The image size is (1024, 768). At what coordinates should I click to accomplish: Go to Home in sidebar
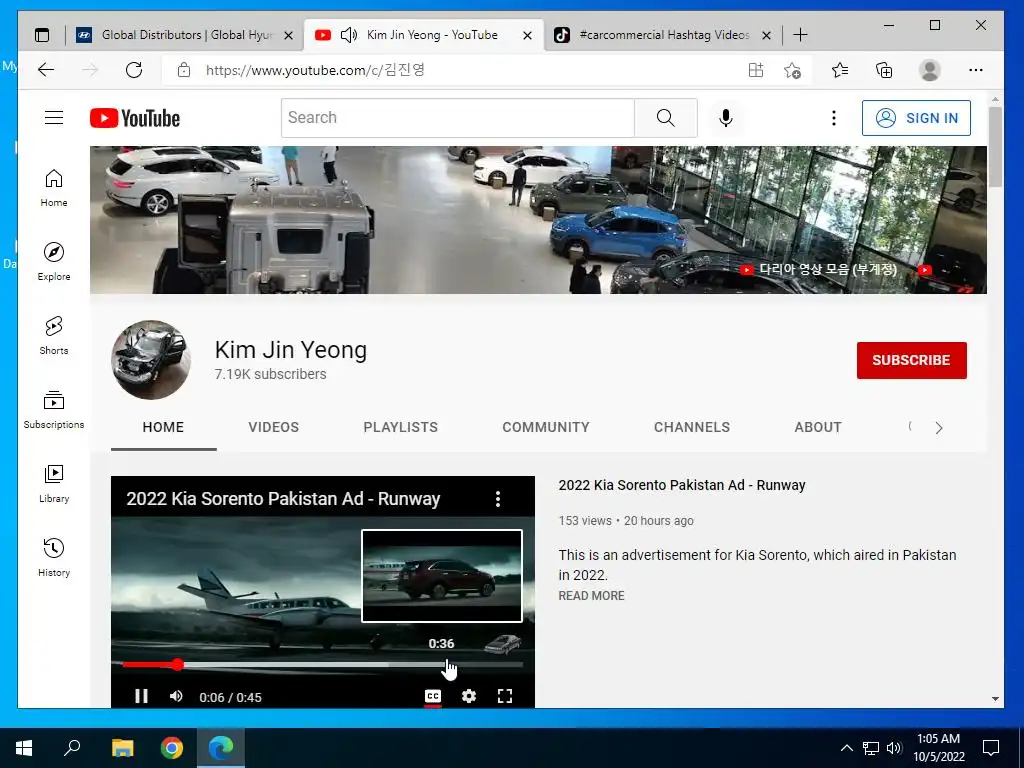(x=54, y=188)
